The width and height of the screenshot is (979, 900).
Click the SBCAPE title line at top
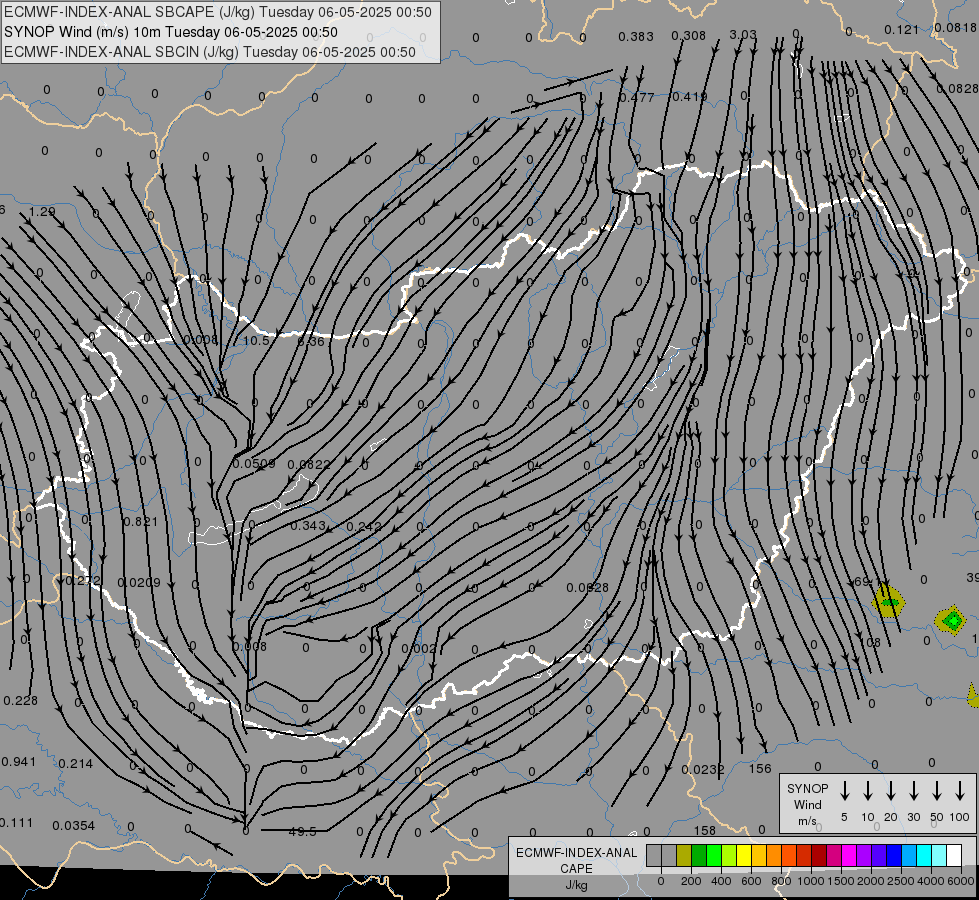point(217,12)
